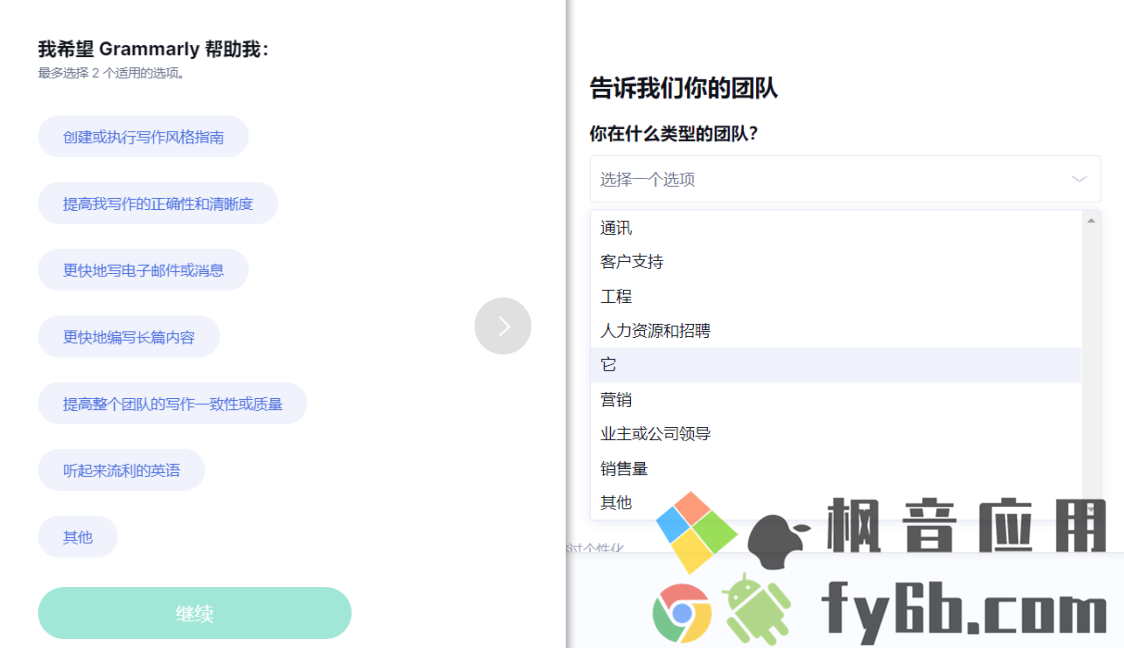The height and width of the screenshot is (648, 1124).
Task: Choose '营销' from the team list
Action: (836, 399)
